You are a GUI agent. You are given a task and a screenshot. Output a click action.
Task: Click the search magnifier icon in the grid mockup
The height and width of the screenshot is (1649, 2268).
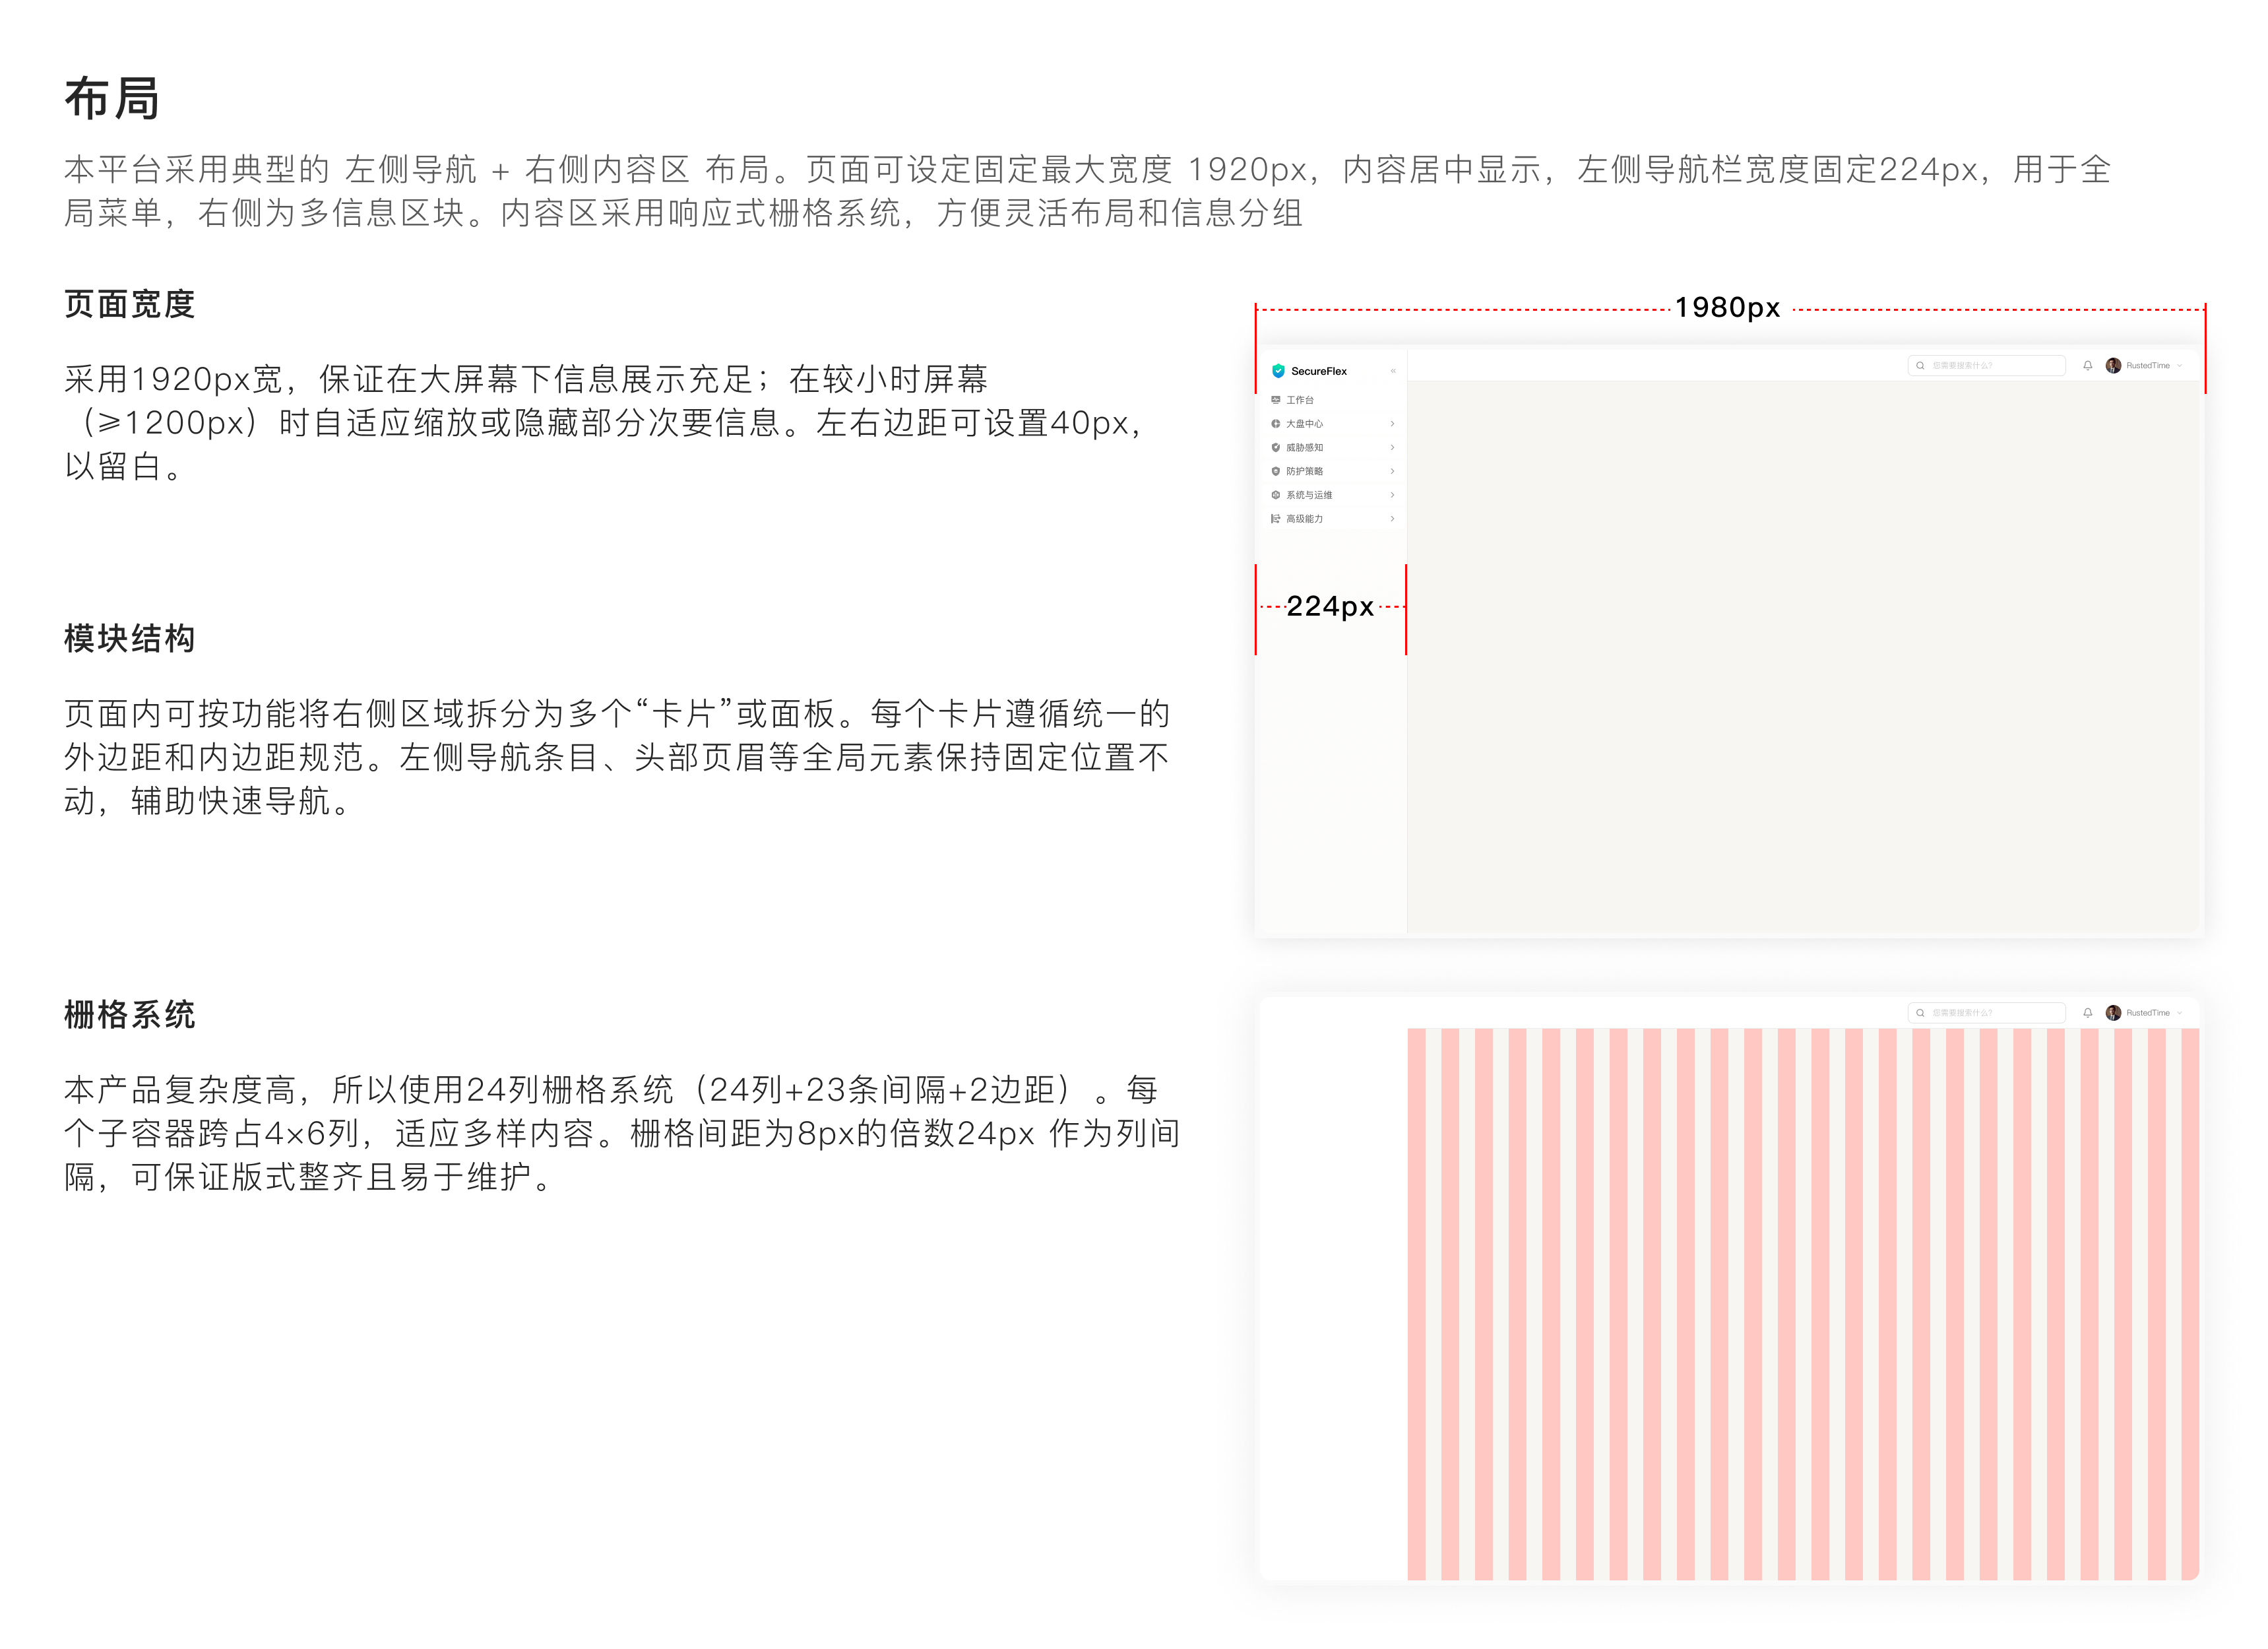coord(1920,1013)
